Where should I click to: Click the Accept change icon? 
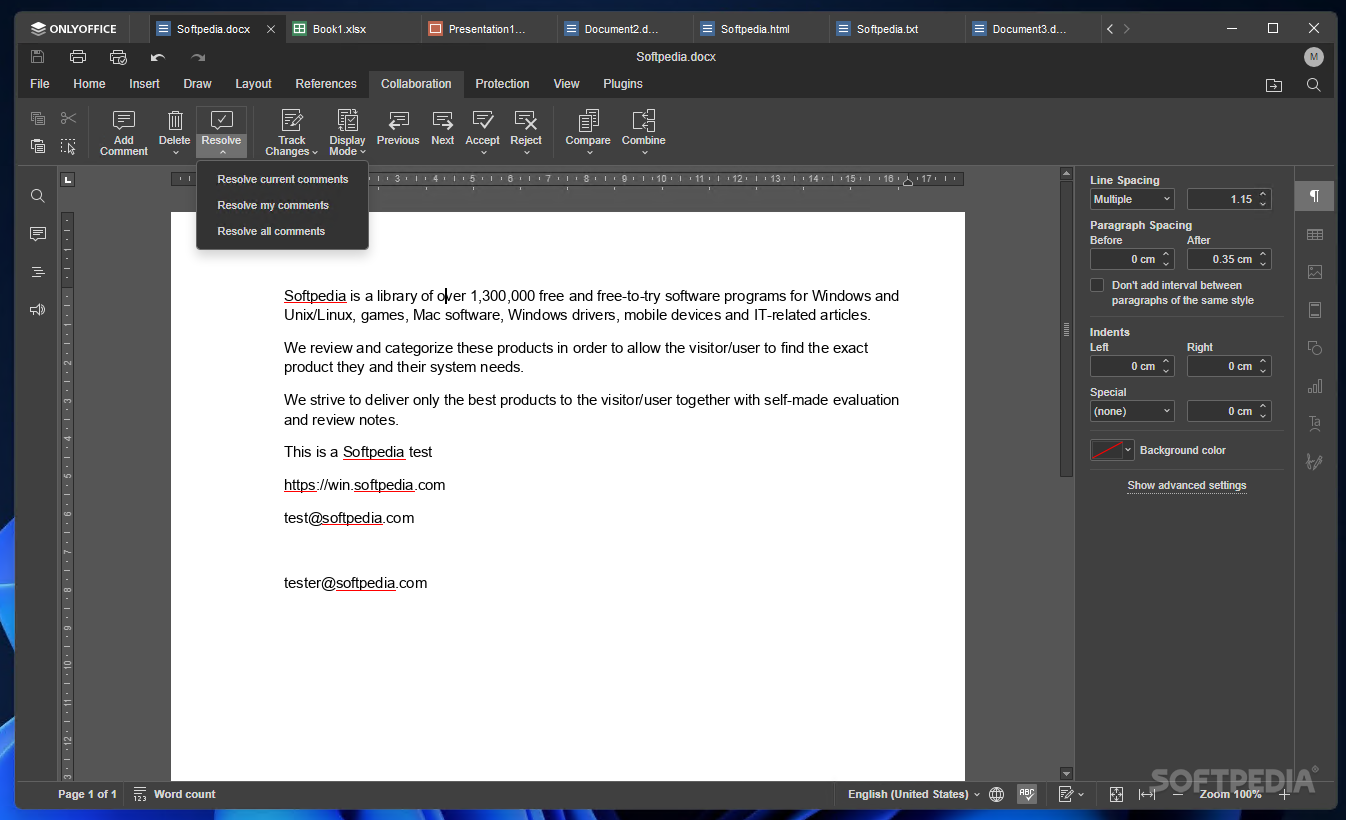coord(483,121)
